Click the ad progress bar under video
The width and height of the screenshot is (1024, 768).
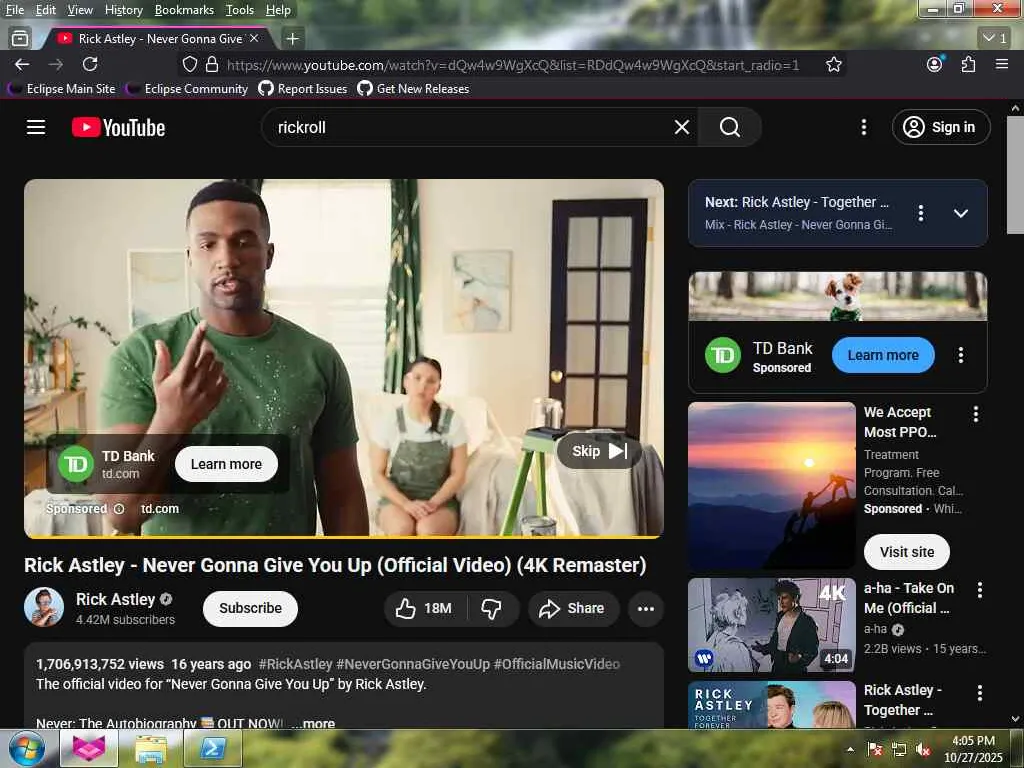(x=344, y=537)
